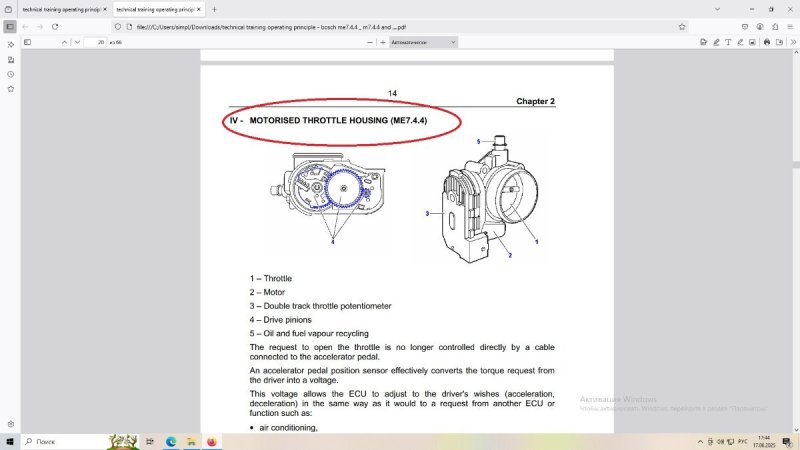Viewport: 800px width, 450px height.
Task: Click the page number field showing 20
Action: 98,42
